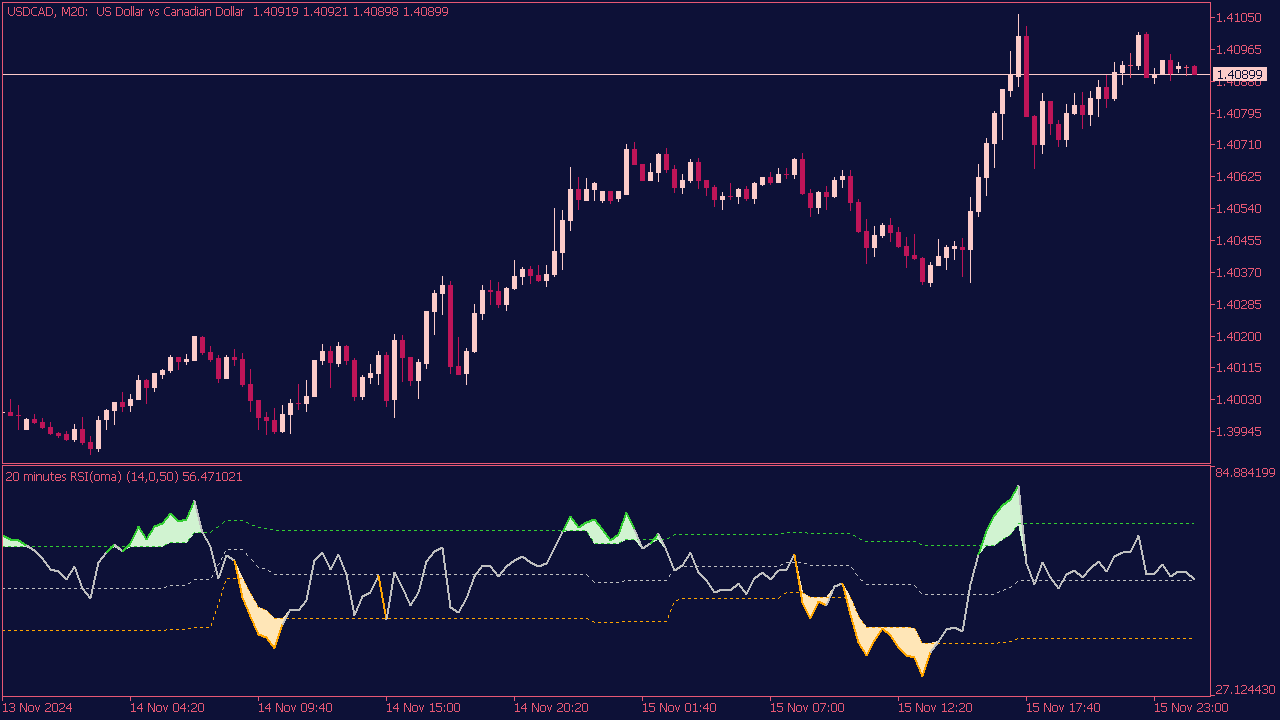Click price scale value 1.40540
This screenshot has width=1280, height=720.
tap(1237, 209)
